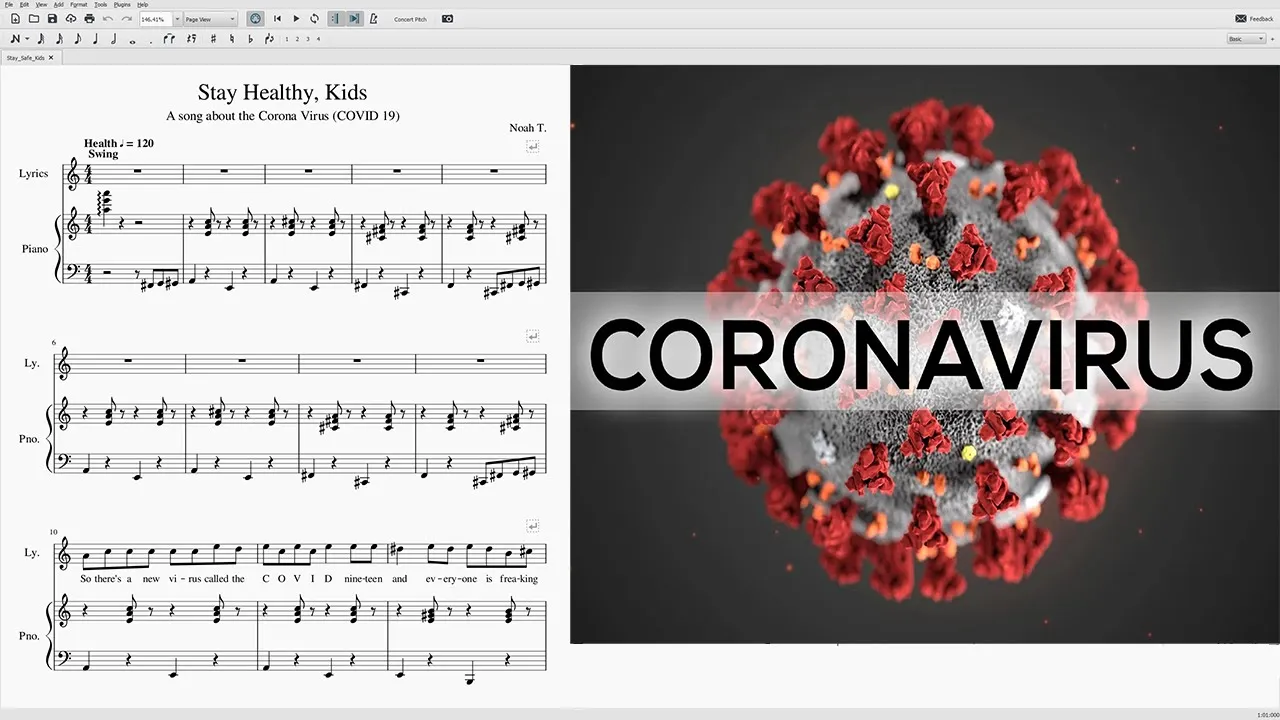Image resolution: width=1280 pixels, height=720 pixels.
Task: Select composer text 'Noah T.'
Action: (x=528, y=129)
